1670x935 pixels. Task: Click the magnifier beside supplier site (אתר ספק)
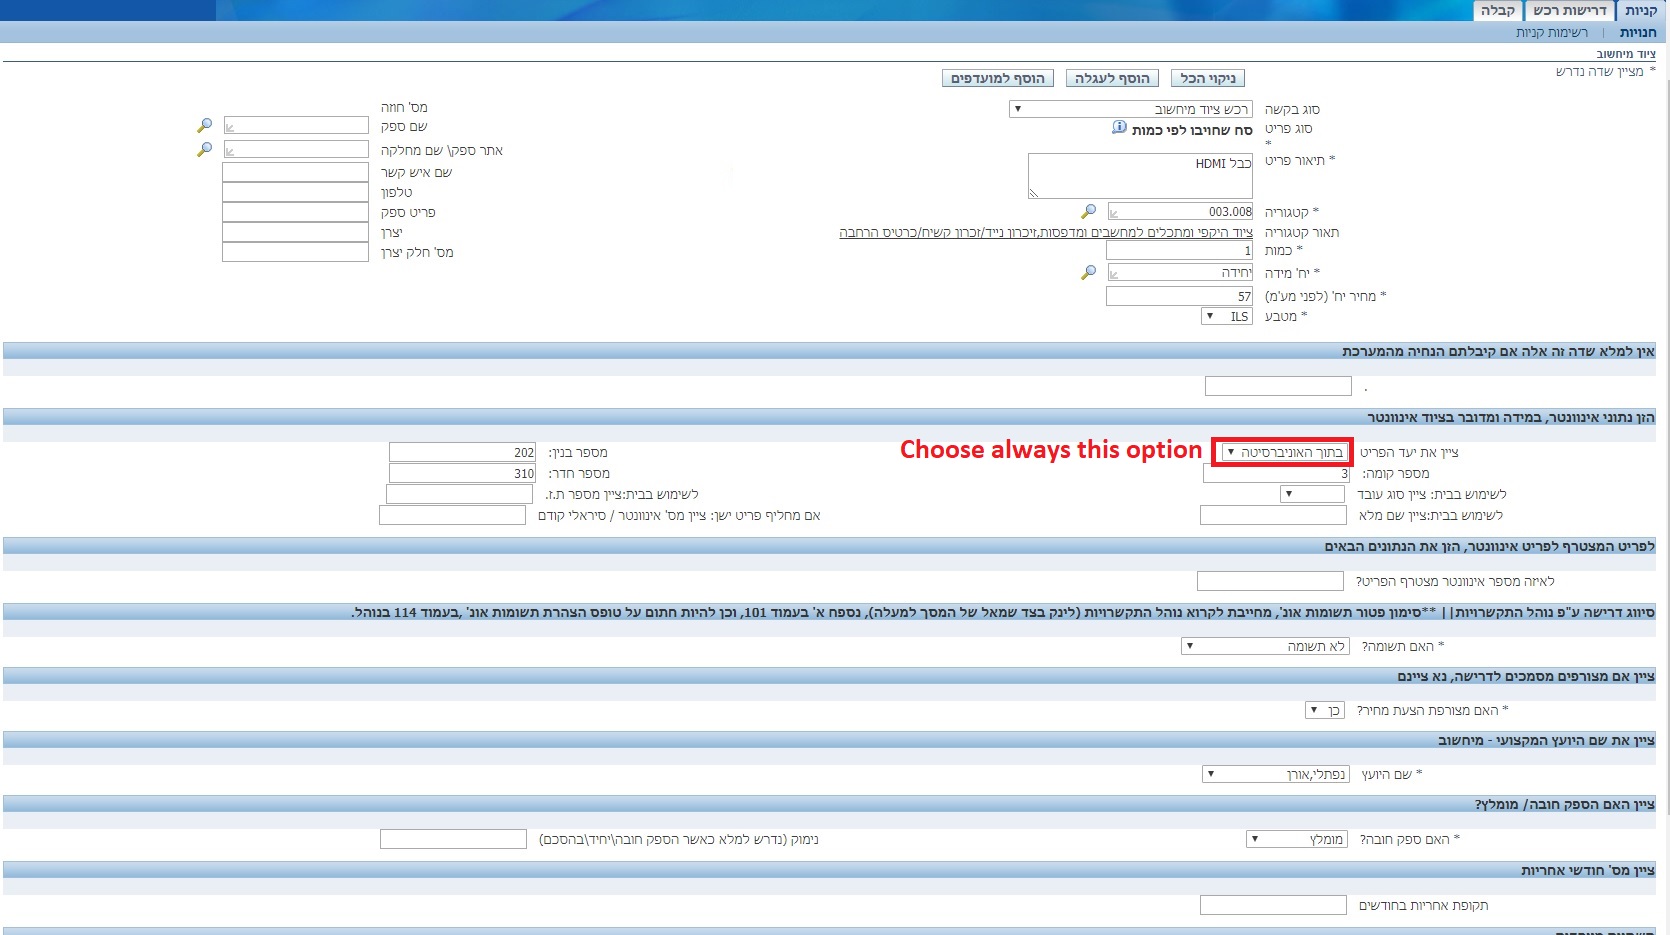click(204, 149)
